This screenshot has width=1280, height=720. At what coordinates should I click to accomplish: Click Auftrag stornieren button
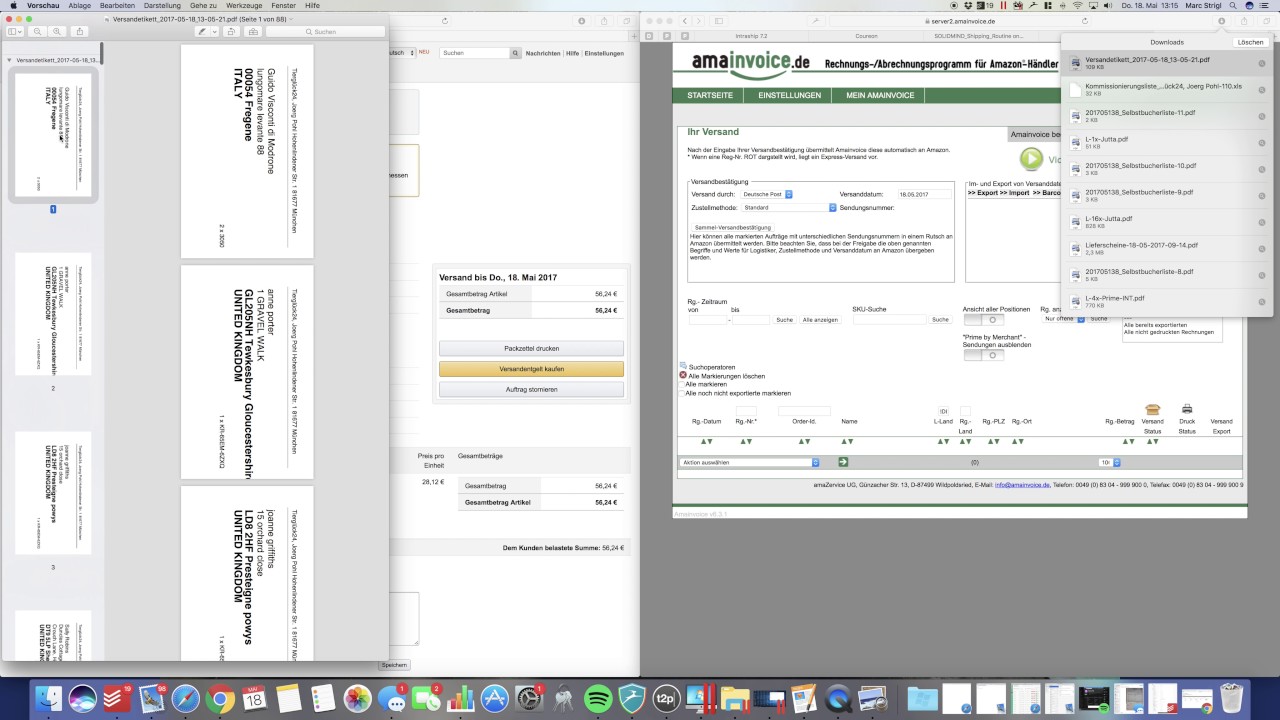(531, 389)
